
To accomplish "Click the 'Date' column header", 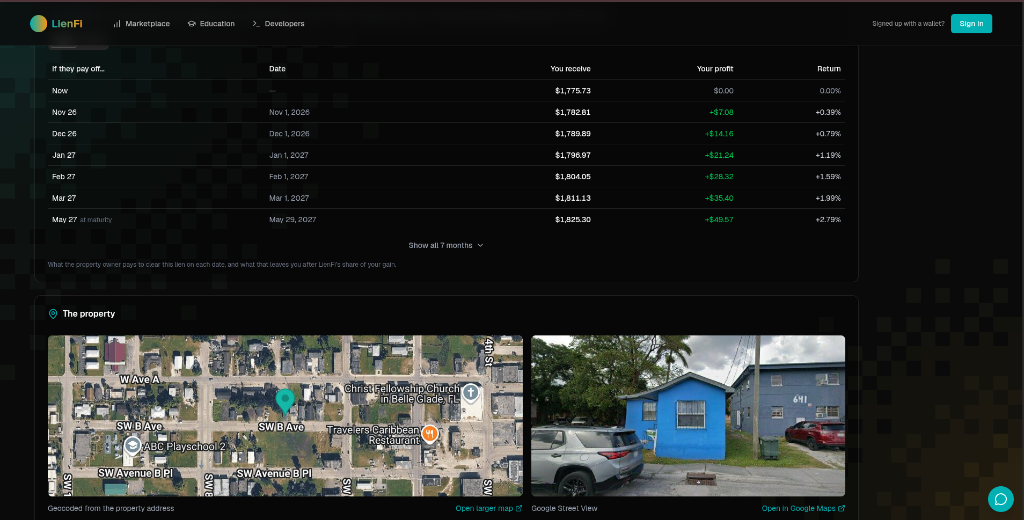I will click(277, 69).
